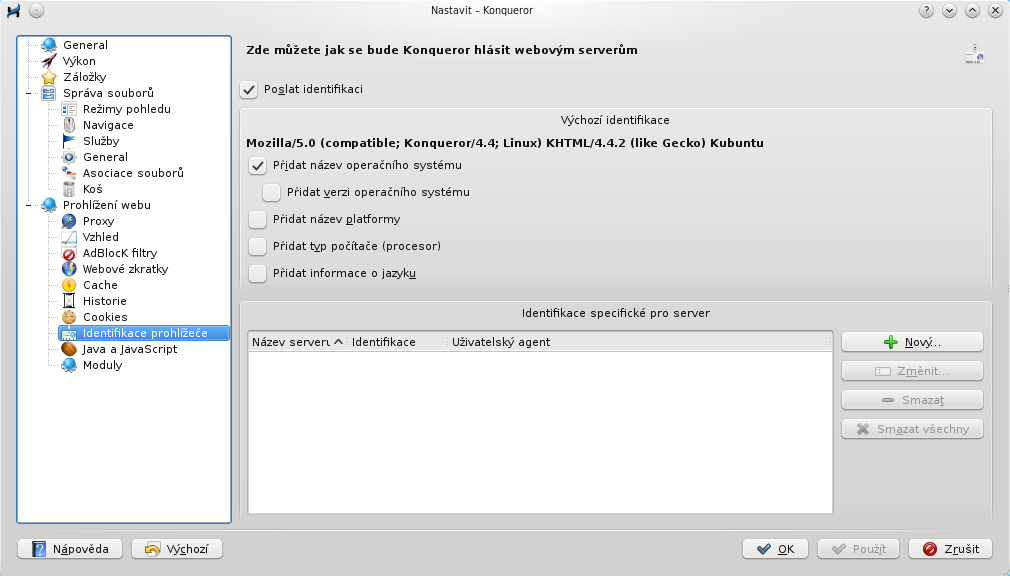
Task: Enable Přidat název platformy
Action: pos(258,220)
